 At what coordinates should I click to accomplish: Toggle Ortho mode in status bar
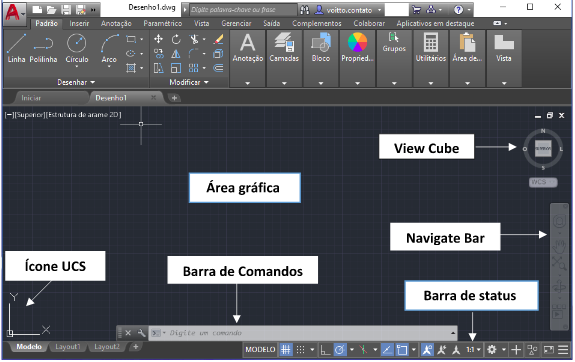[x=325, y=350]
